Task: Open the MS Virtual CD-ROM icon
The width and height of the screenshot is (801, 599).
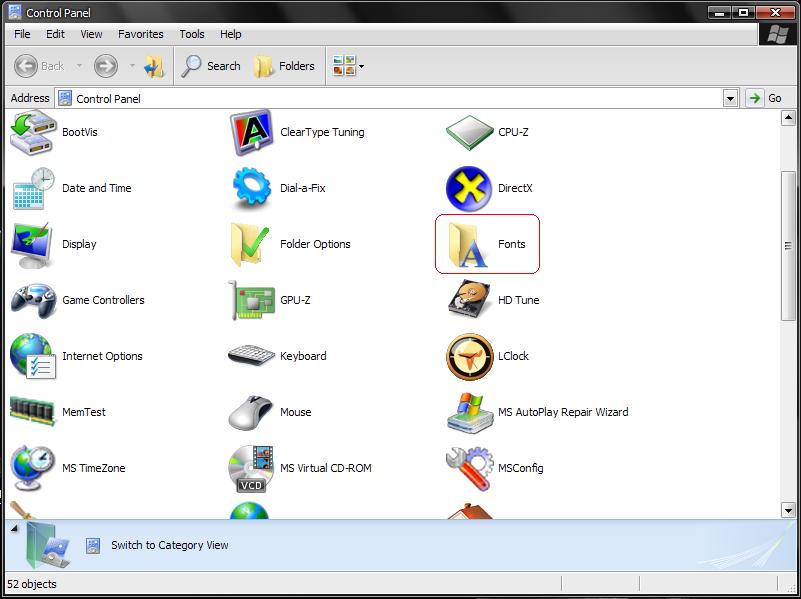Action: pos(251,469)
